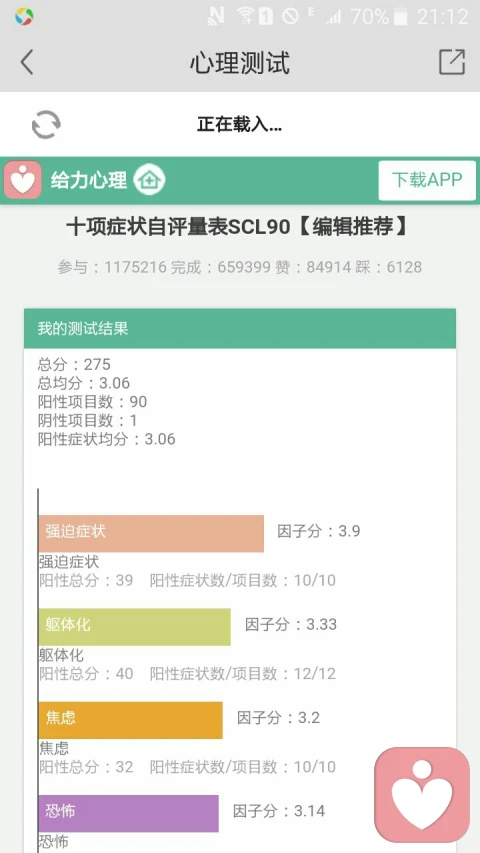Click the 下载APP button

pyautogui.click(x=427, y=180)
